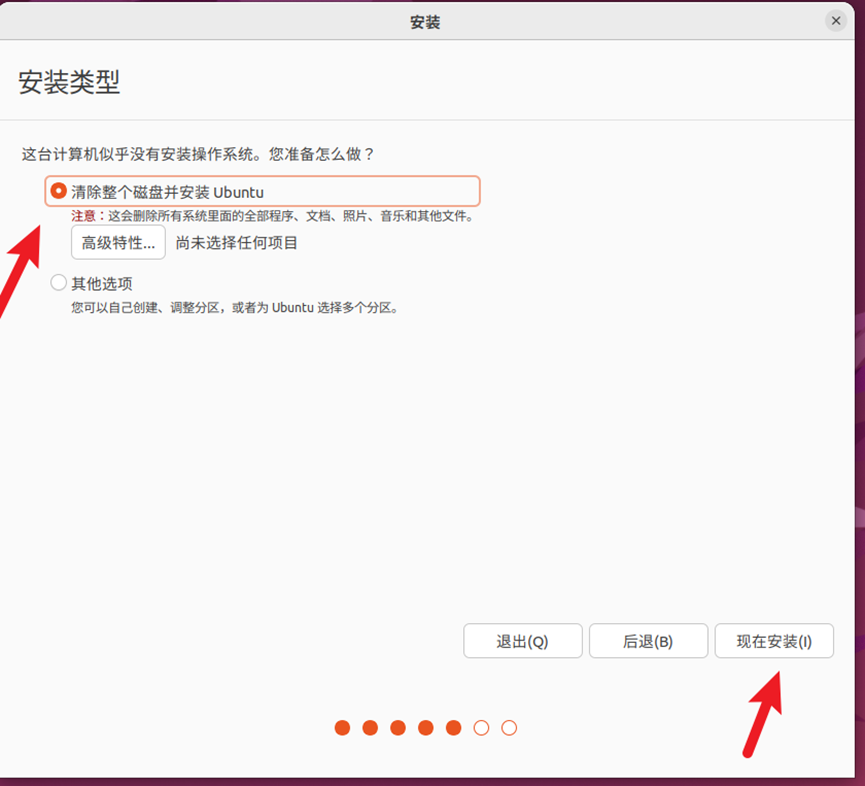Click the question text 这台计算机似乎没有安装操作系统
Screen dimensions: 865x786
pyautogui.click(x=141, y=154)
